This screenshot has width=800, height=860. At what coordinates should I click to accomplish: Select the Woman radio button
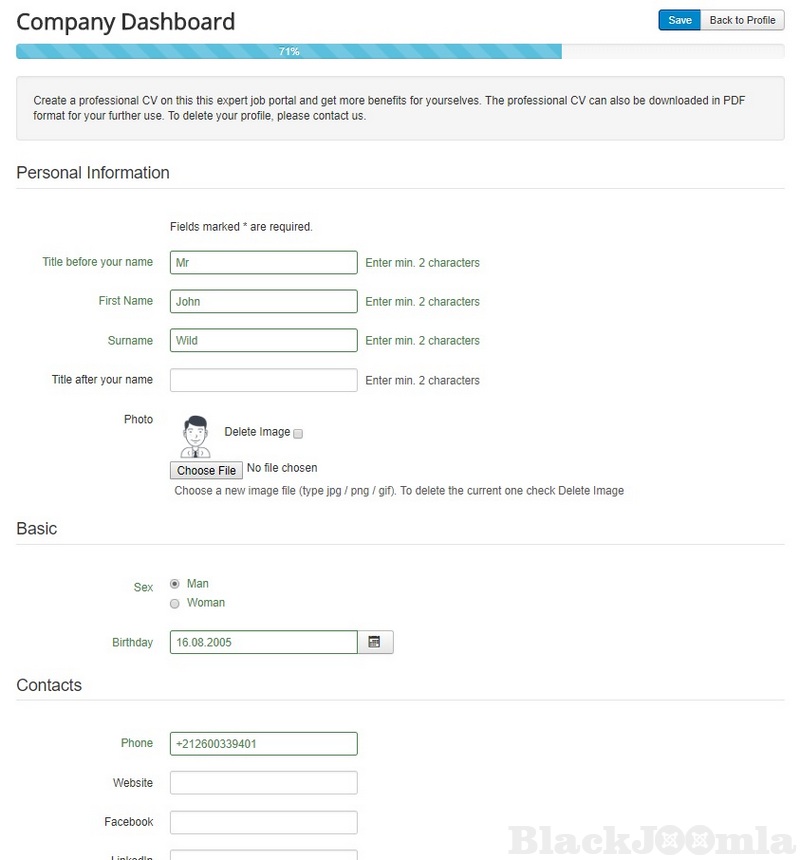coord(175,603)
